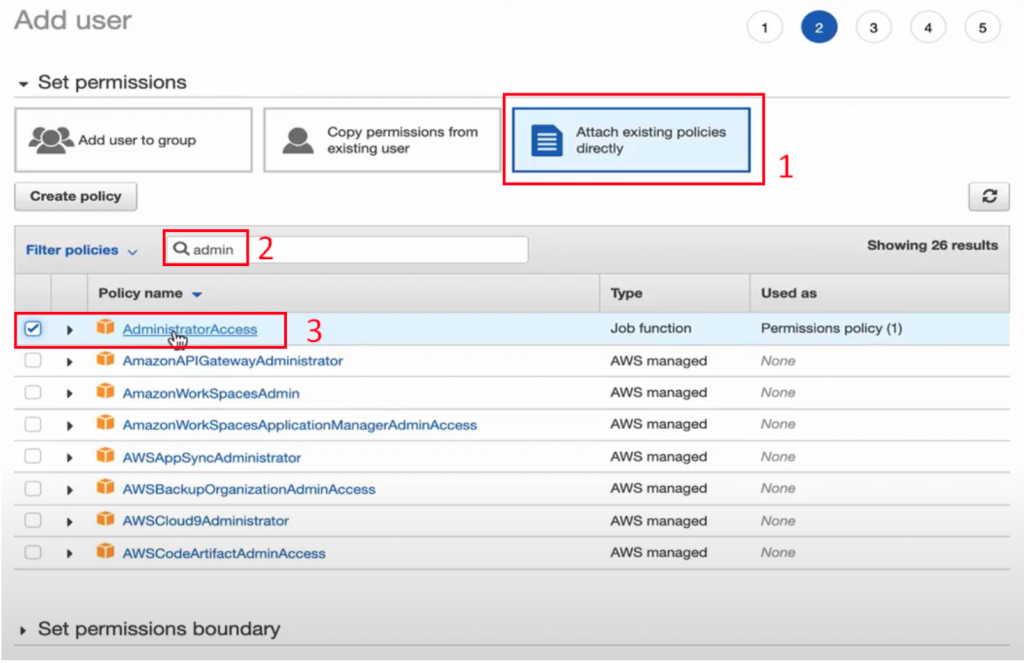Click the policy icon beside AWSCodeArtifactAdminAccess
This screenshot has width=1024, height=663.
105,551
